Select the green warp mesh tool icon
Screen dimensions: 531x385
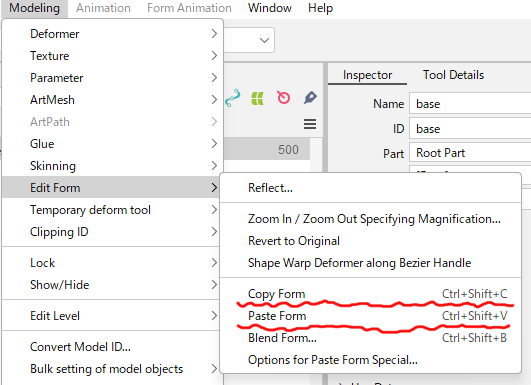(x=257, y=99)
